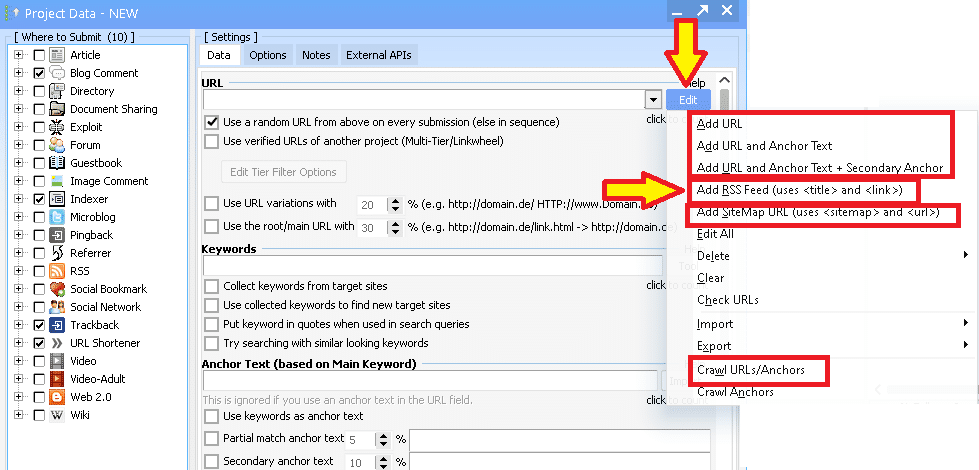Enable Try searching with similar keywords
This screenshot has height=470, width=979.
coord(212,343)
